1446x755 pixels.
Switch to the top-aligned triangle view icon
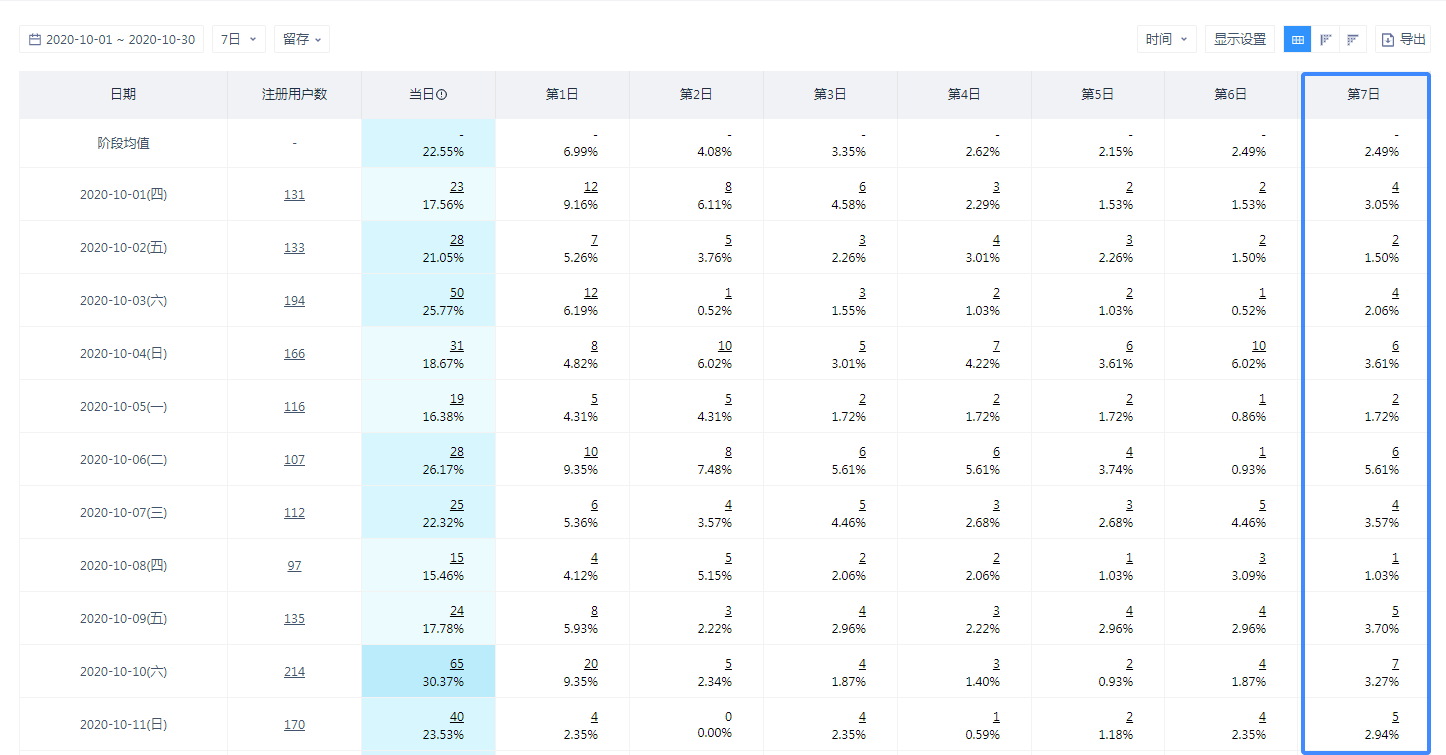click(x=1352, y=40)
